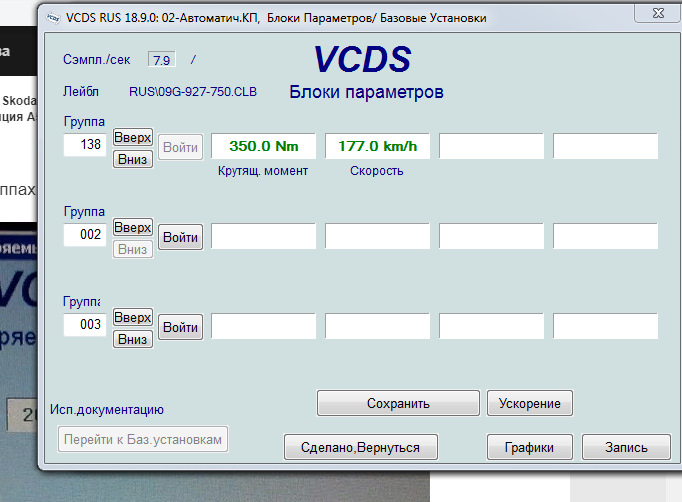Click the Лейбл label text
Screen dimensions: 682x502
[81, 92]
